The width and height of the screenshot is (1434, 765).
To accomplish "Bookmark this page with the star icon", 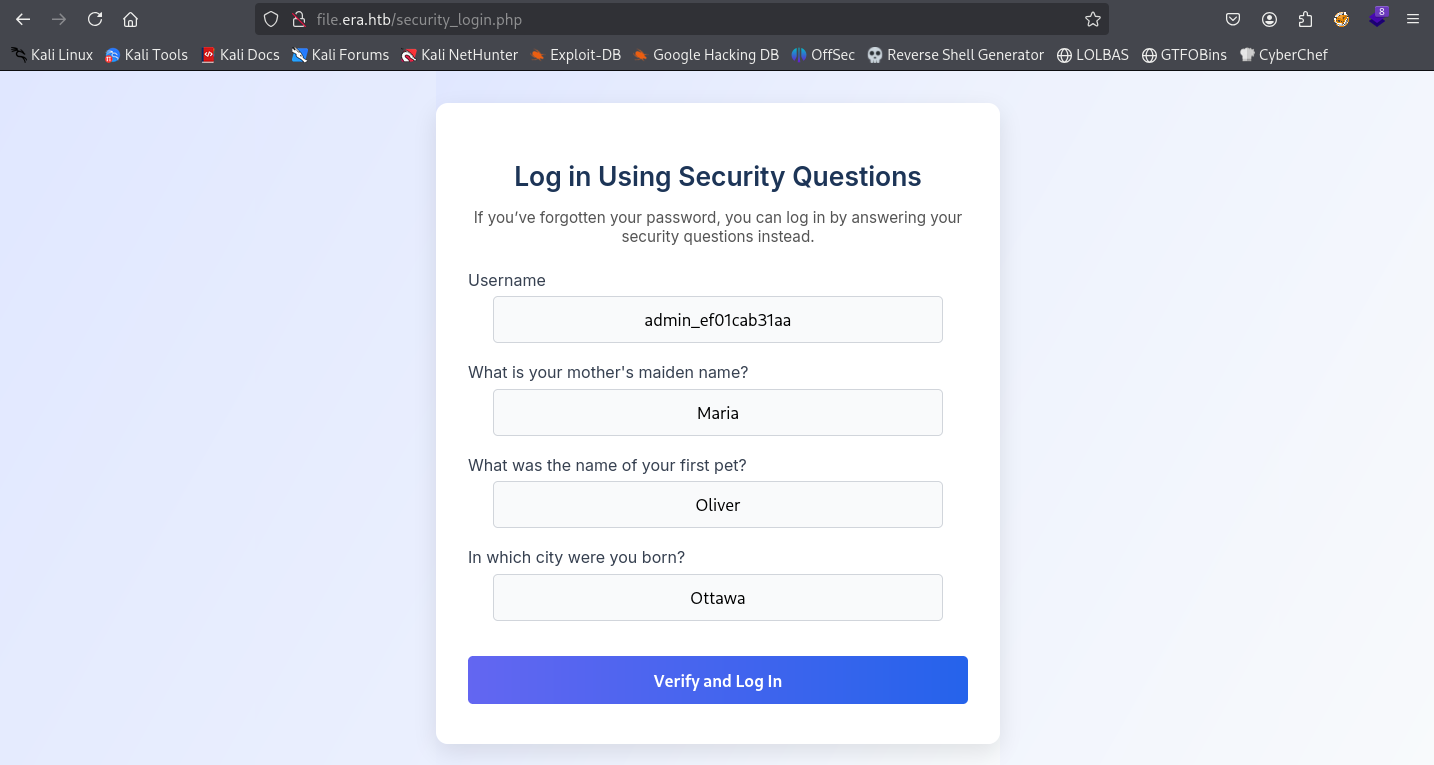I will [1093, 19].
